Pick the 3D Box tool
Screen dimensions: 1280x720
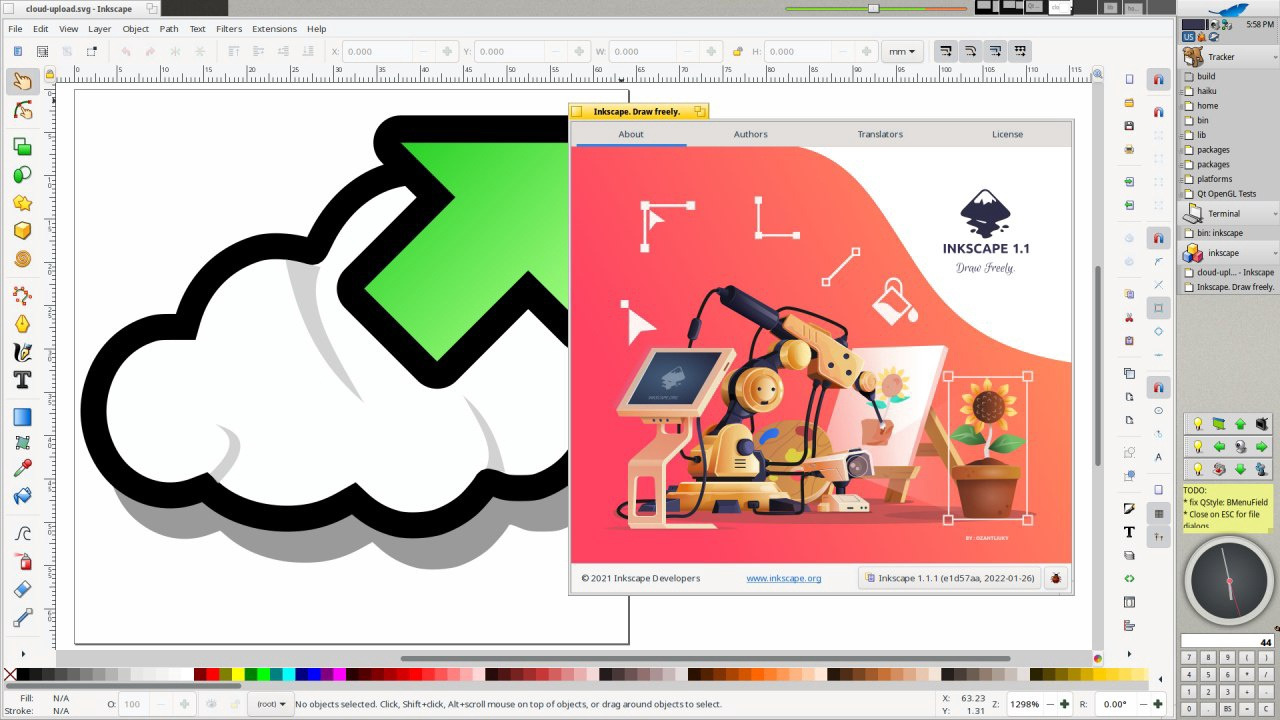[22, 231]
